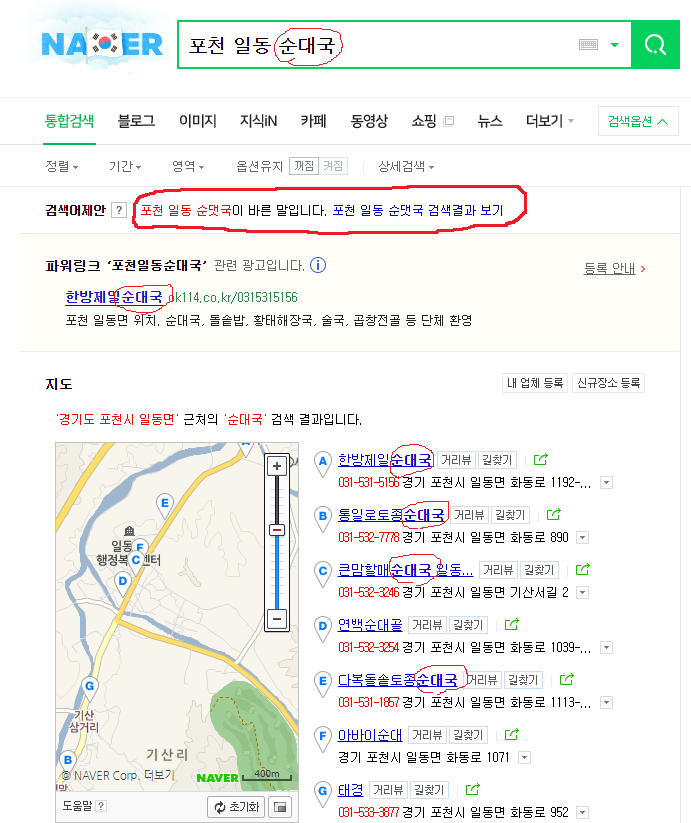
Task: Select the 통합검색 tab
Action: tap(69, 122)
